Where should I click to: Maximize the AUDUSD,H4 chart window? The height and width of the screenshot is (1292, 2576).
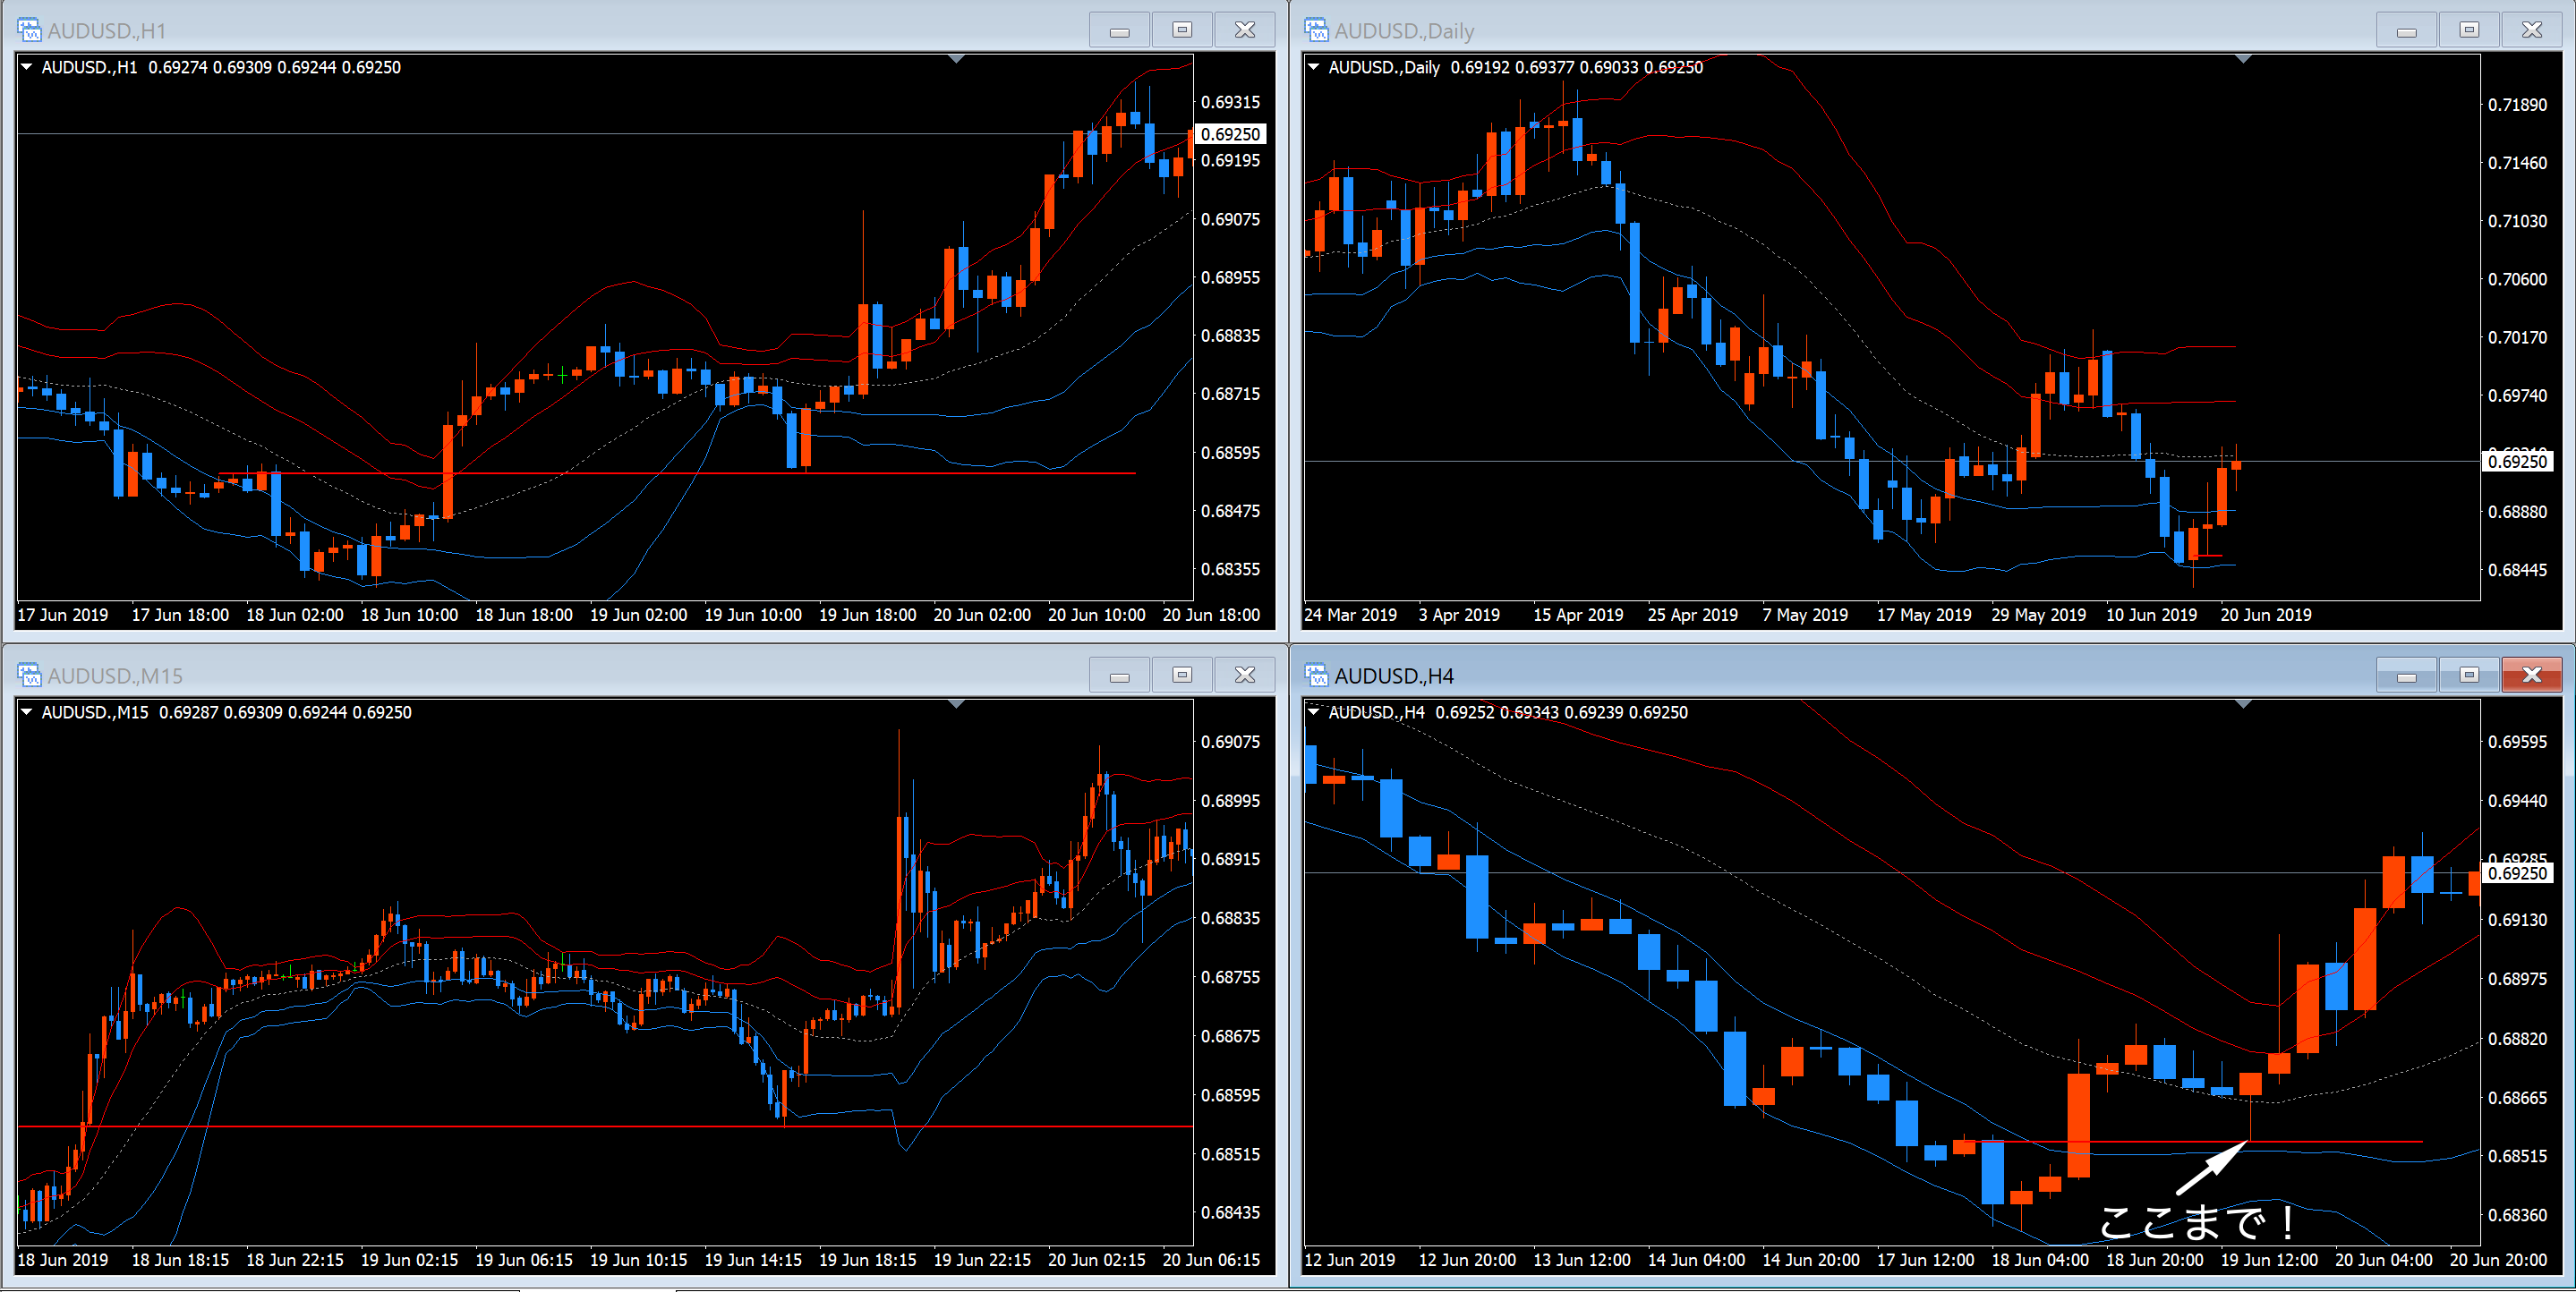pos(2469,675)
